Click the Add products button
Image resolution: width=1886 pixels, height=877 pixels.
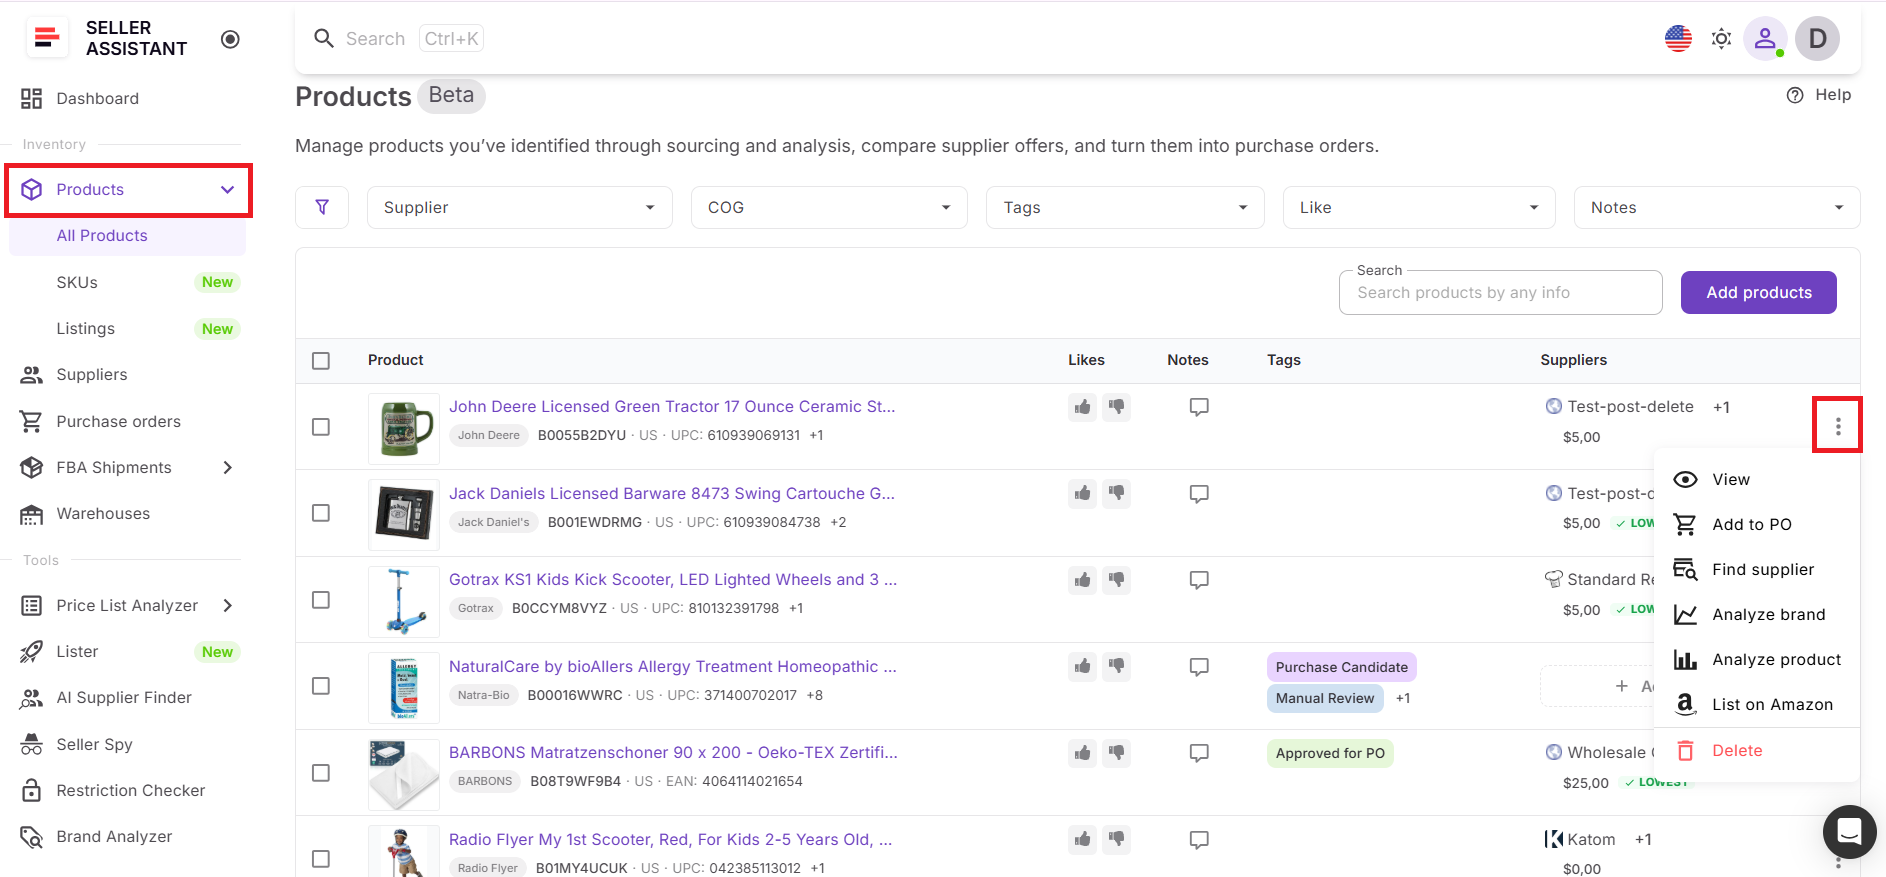(x=1758, y=292)
